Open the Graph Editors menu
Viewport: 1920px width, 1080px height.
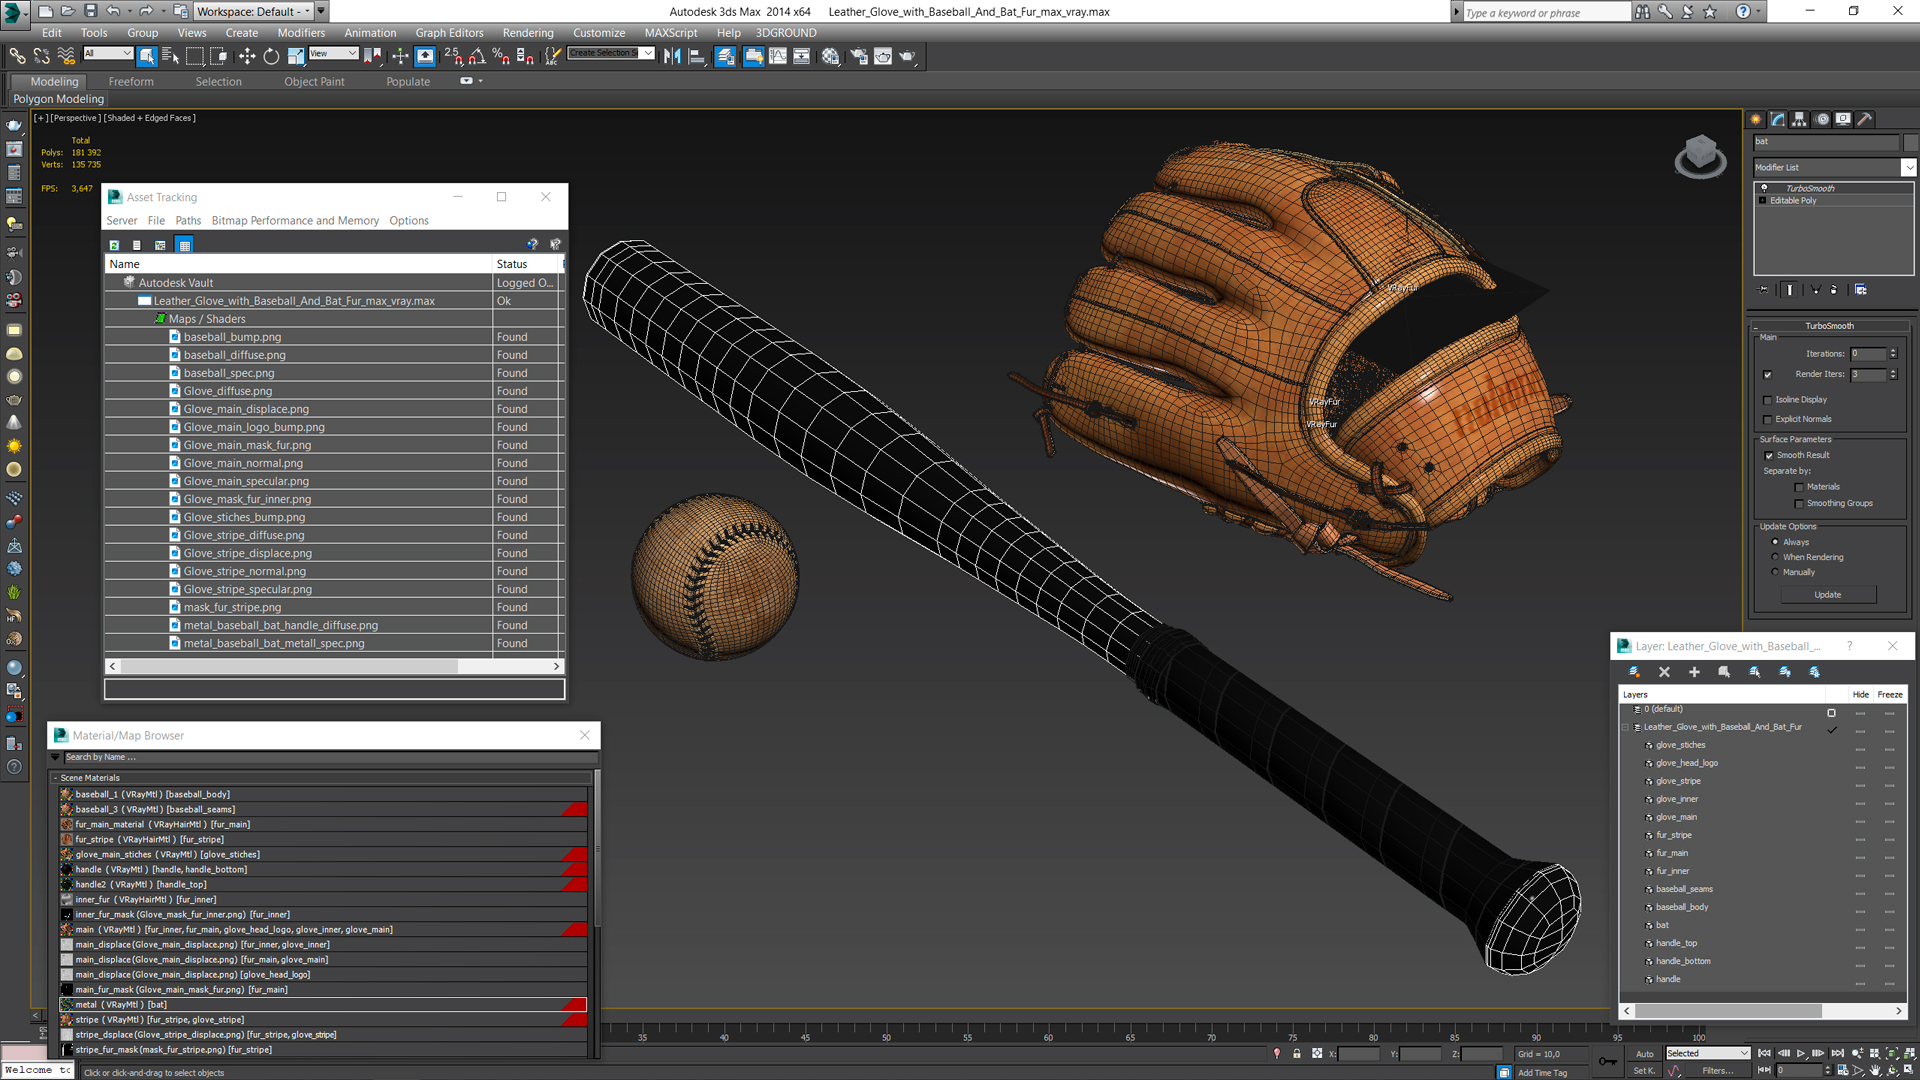(x=449, y=33)
